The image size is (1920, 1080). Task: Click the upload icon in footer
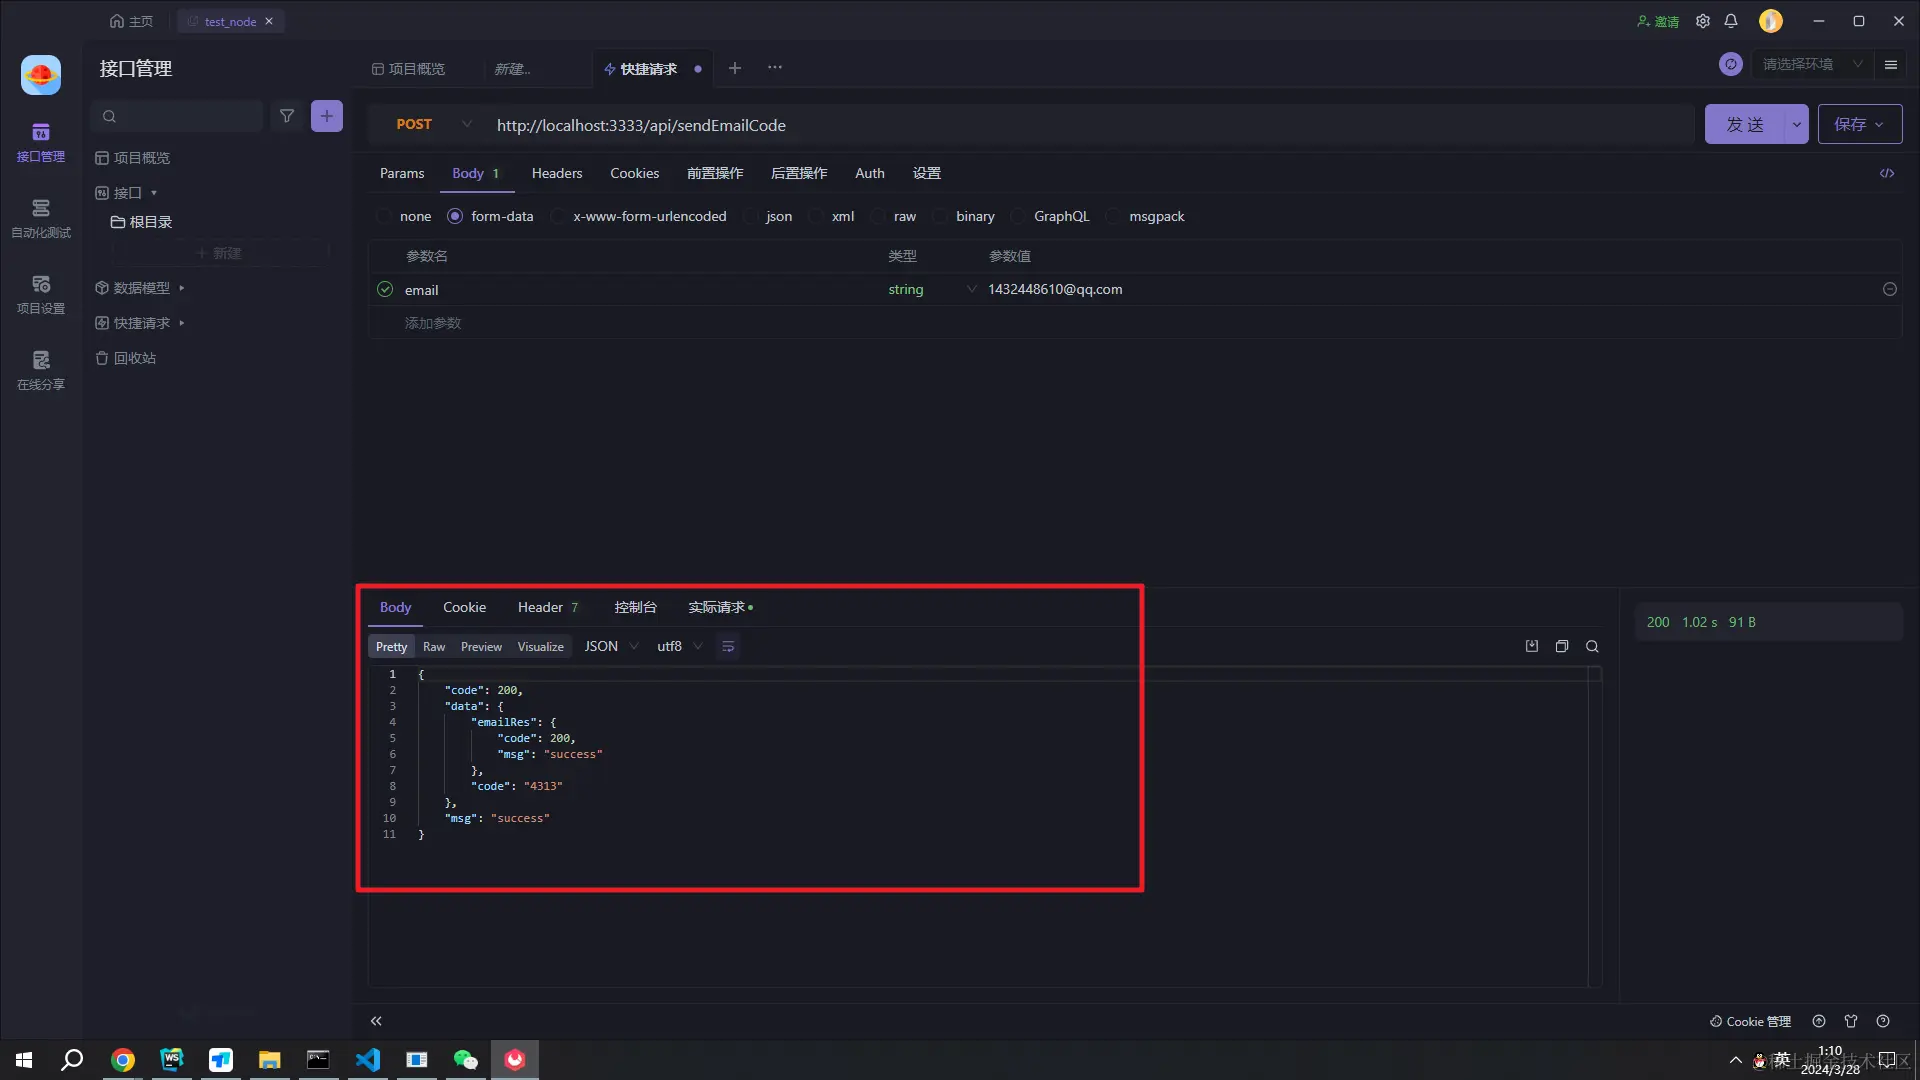coord(1819,1021)
